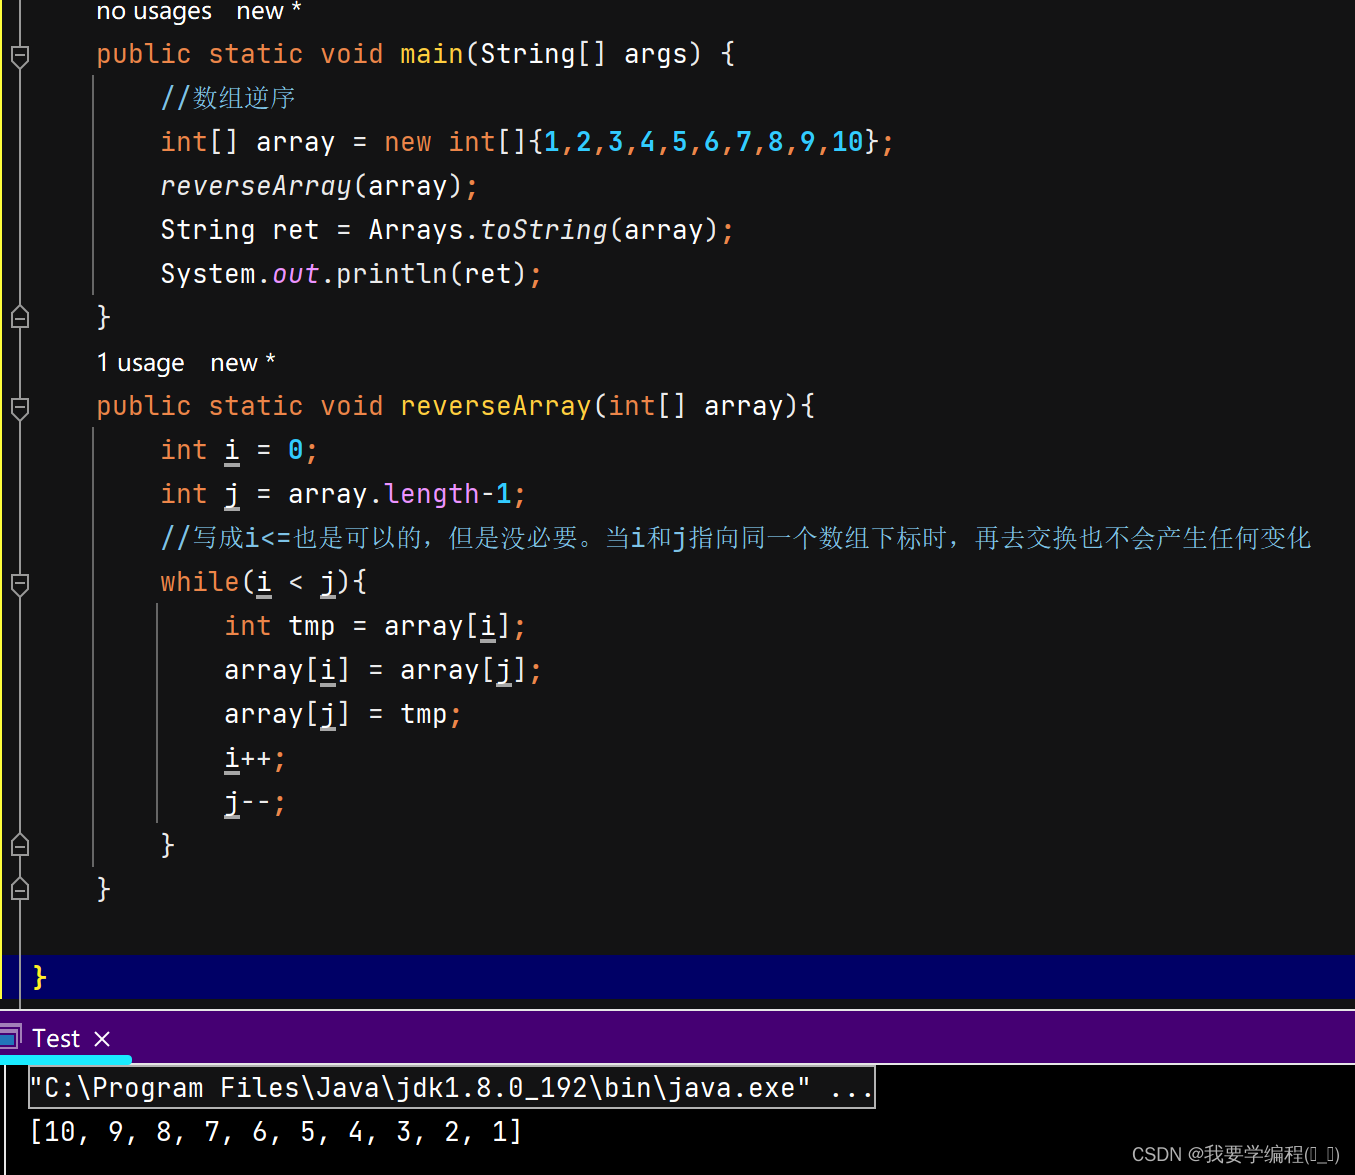This screenshot has width=1355, height=1175.
Task: Click the 'no usages' hint above main
Action: coord(154,12)
